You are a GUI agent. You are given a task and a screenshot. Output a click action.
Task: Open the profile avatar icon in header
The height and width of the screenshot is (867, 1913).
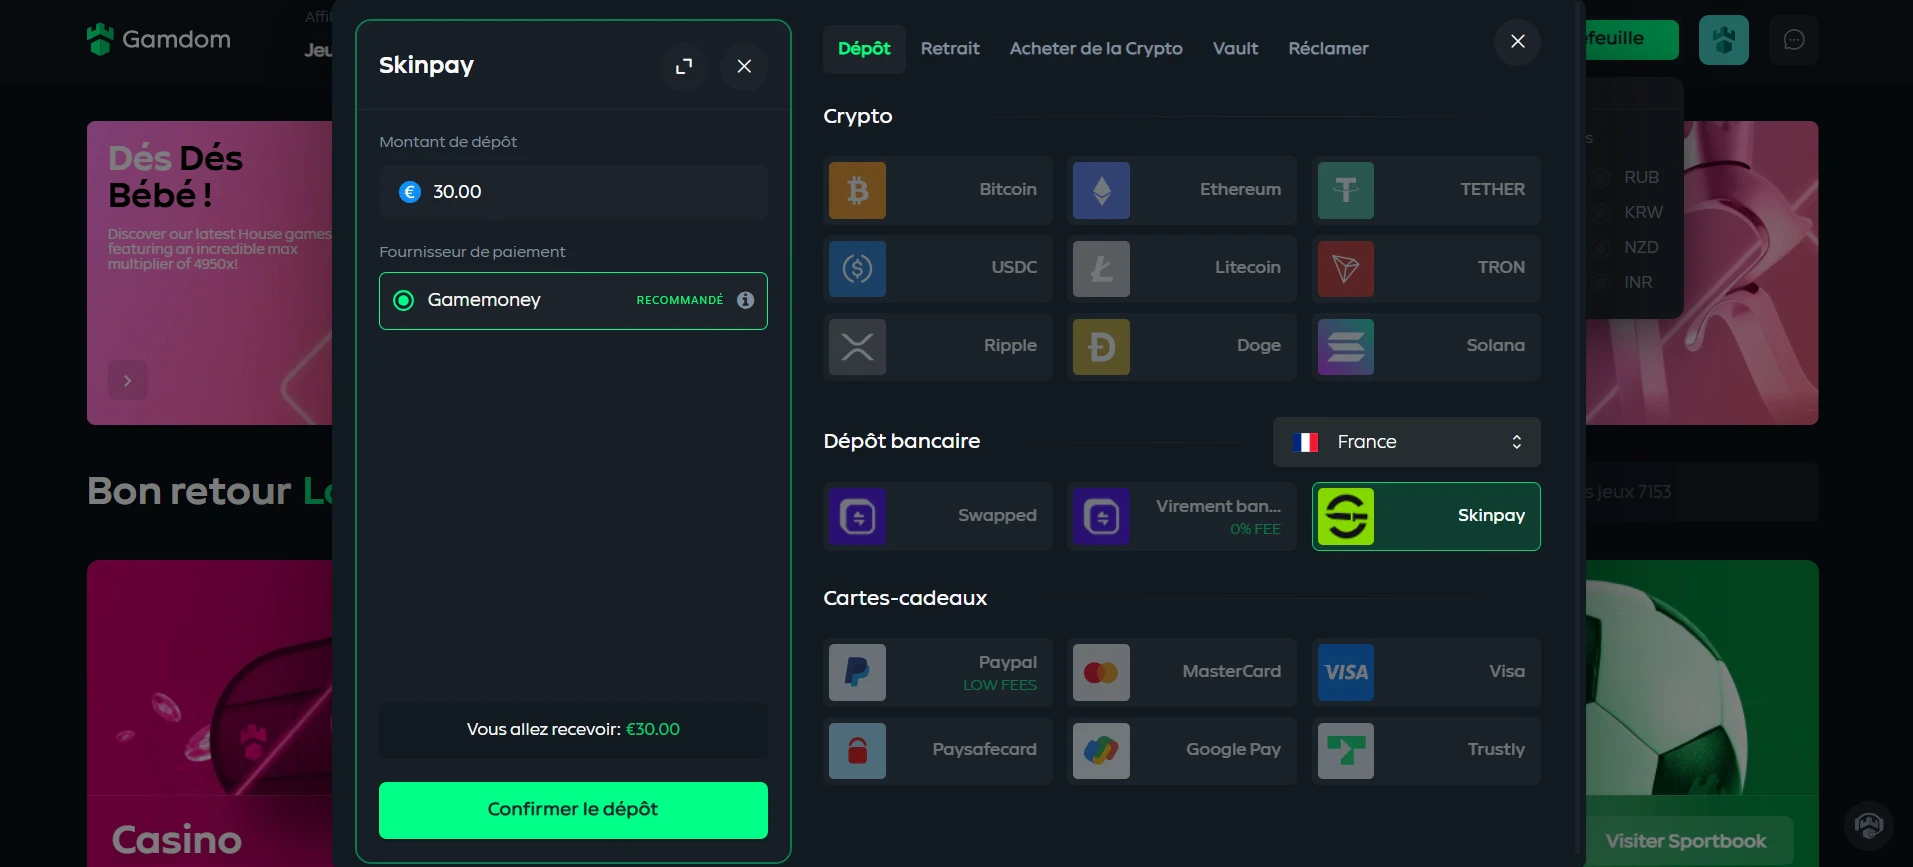click(1724, 40)
